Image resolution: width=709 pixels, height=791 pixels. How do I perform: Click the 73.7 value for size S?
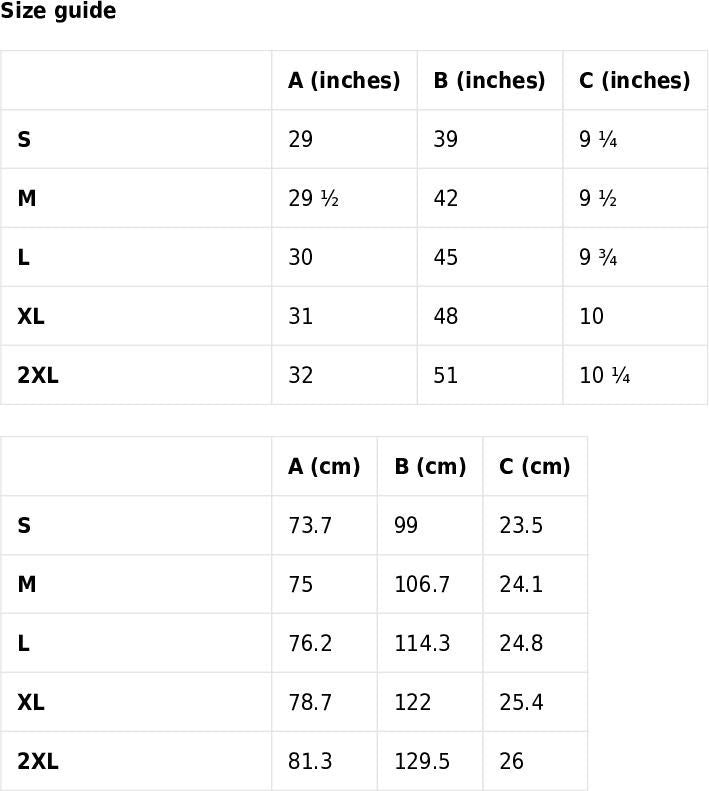pos(310,526)
